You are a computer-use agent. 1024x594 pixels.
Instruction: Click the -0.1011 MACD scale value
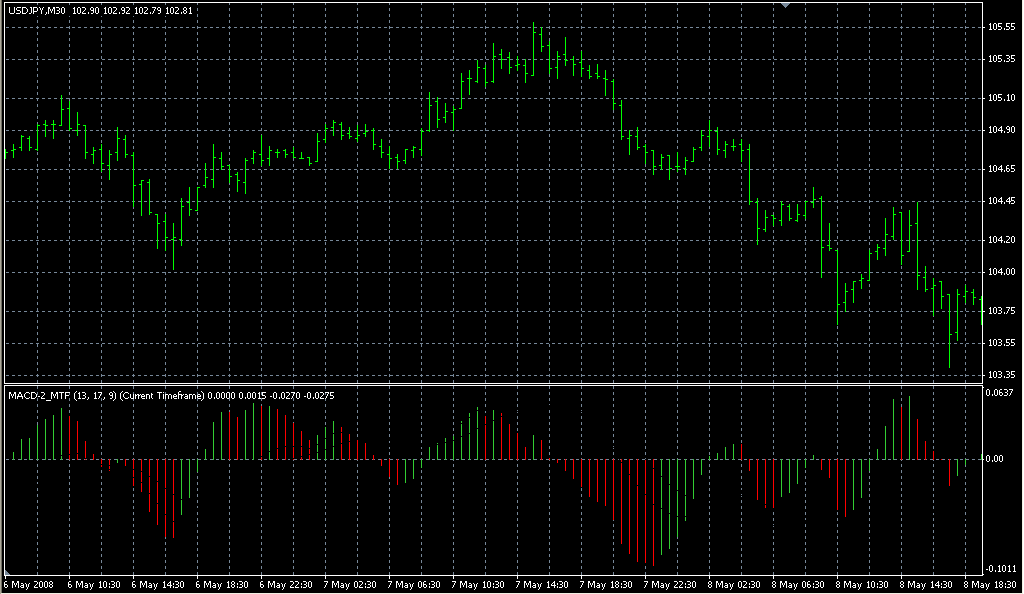[x=1002, y=567]
